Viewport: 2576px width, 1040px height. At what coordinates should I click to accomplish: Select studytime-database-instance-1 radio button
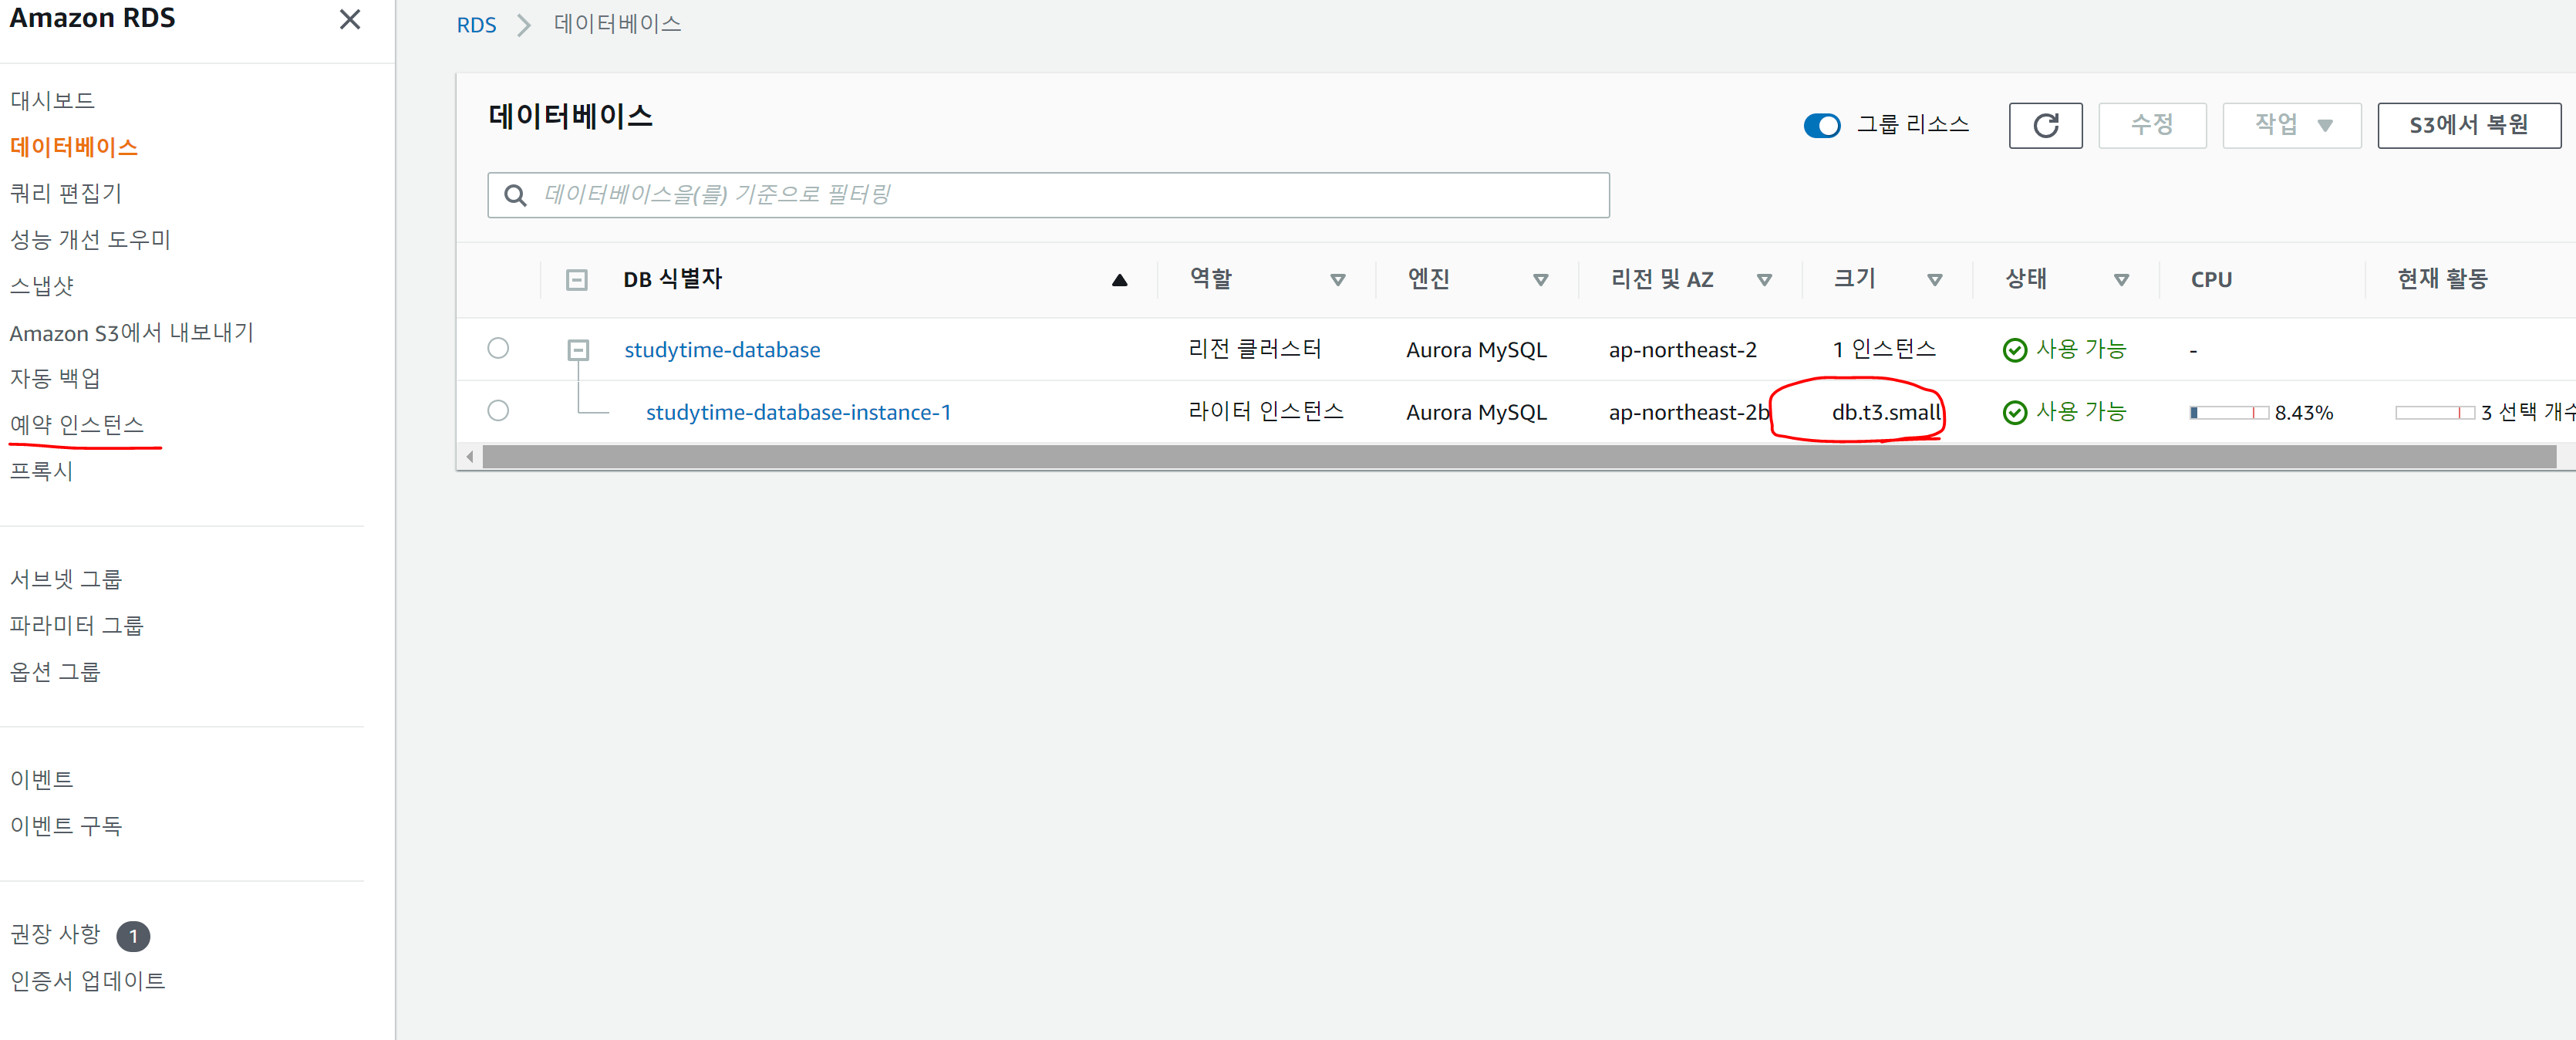pos(498,411)
